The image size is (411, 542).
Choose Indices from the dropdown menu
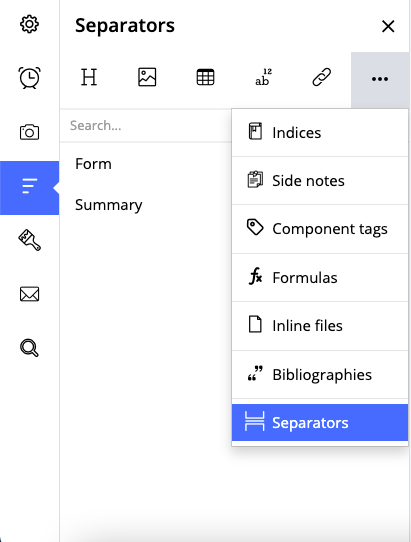[320, 133]
